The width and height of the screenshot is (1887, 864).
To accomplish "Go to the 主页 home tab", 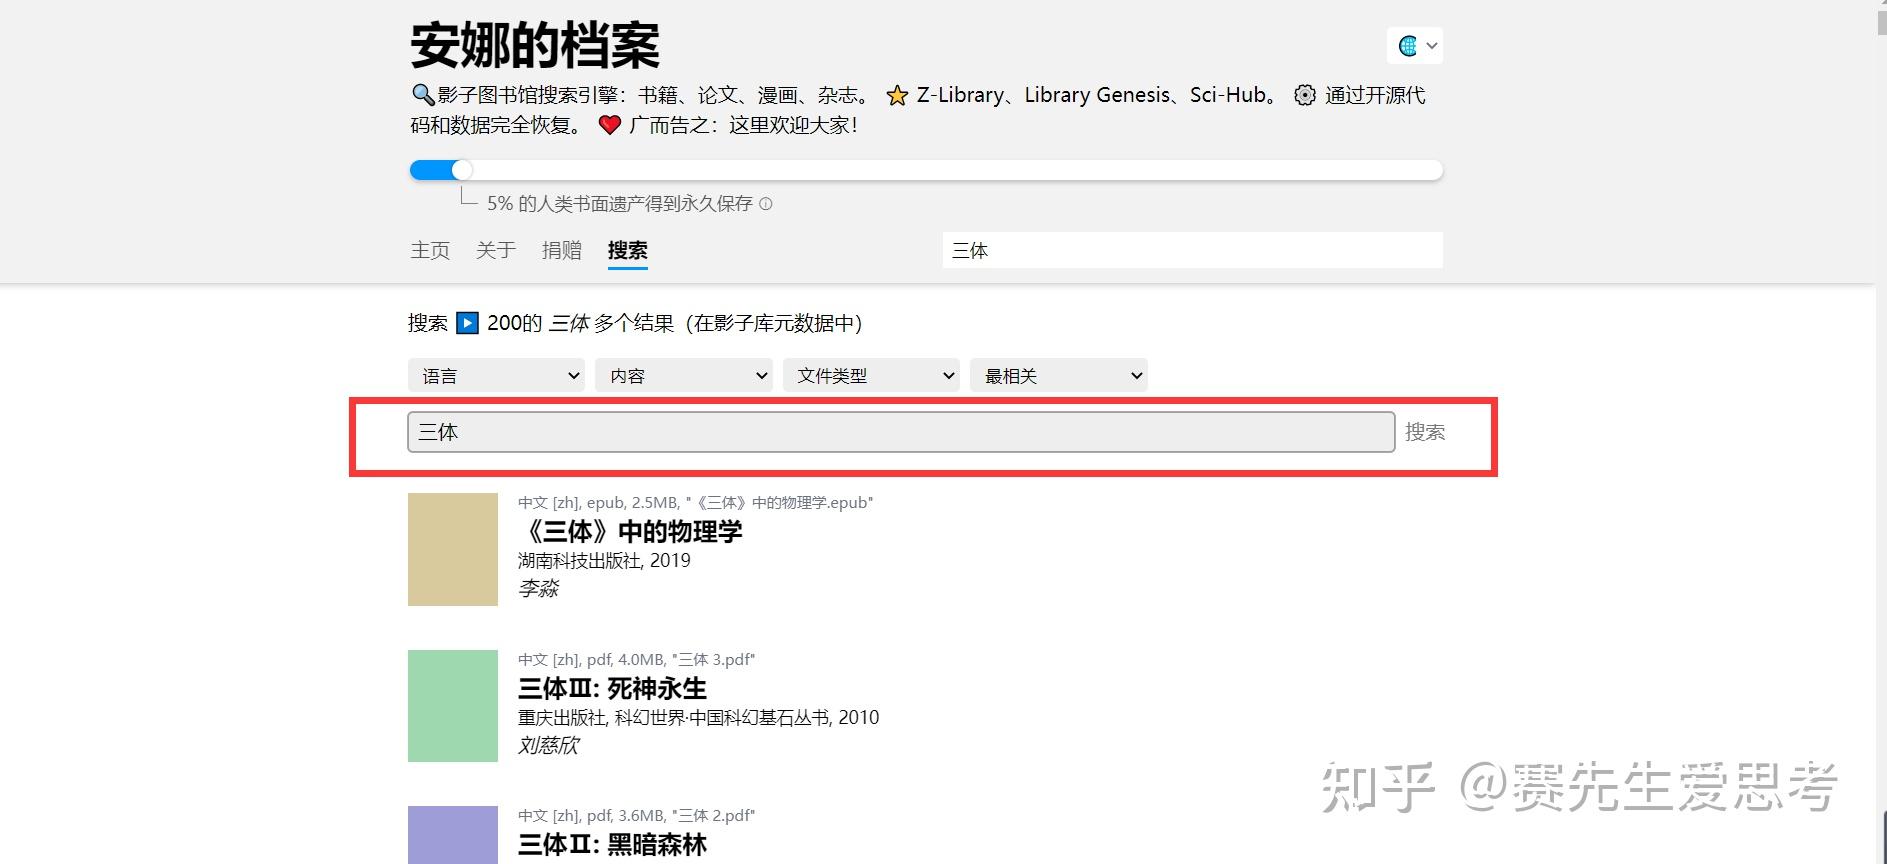I will 430,250.
